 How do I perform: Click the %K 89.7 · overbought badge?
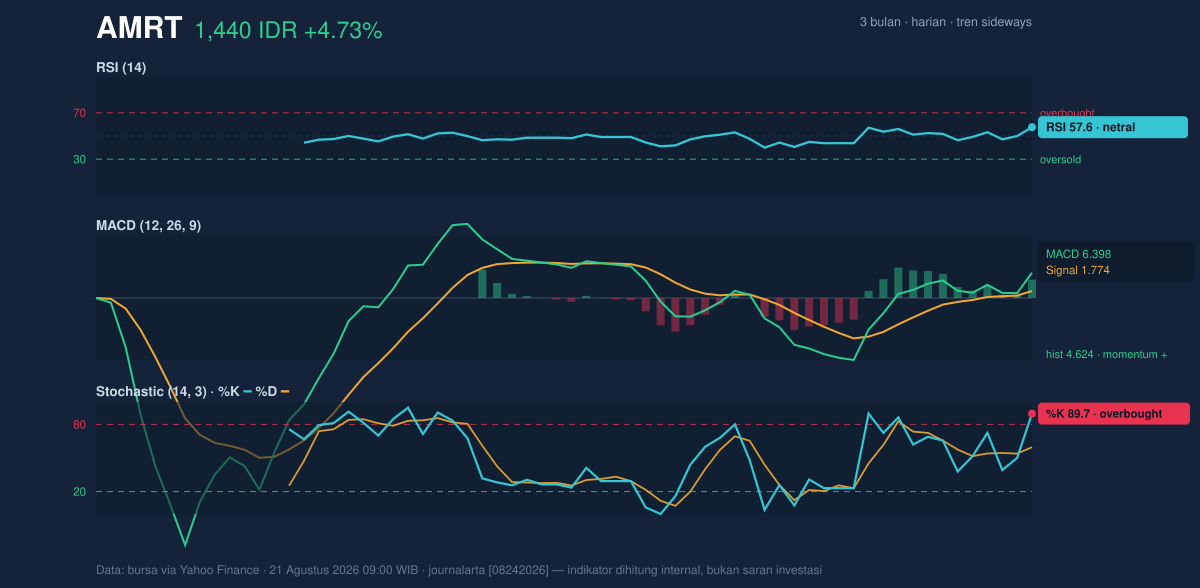[1114, 413]
